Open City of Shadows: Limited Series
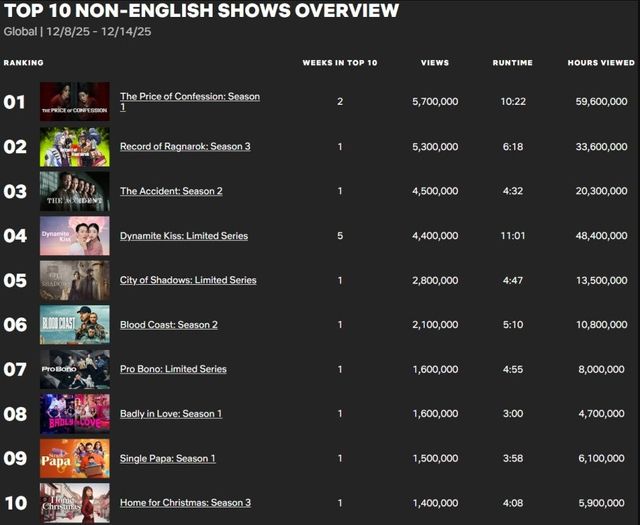Image resolution: width=640 pixels, height=525 pixels. [187, 280]
